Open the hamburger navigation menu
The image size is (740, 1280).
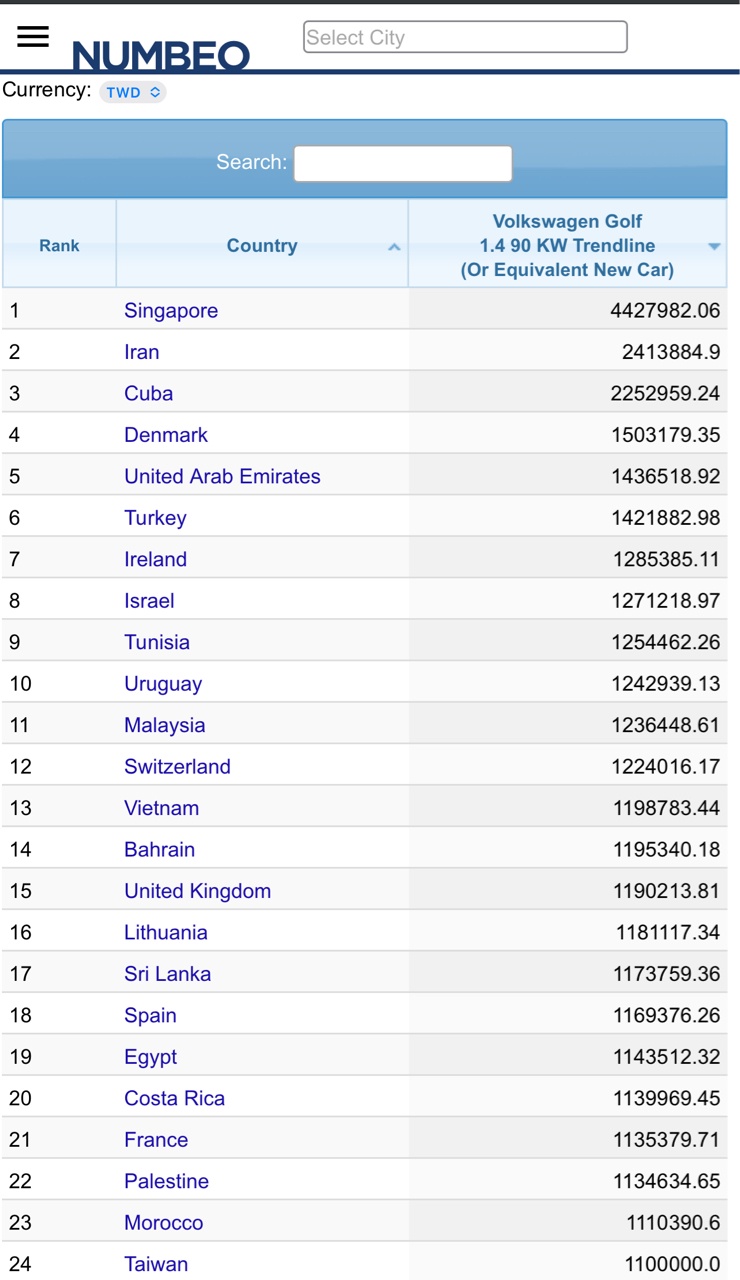point(33,37)
